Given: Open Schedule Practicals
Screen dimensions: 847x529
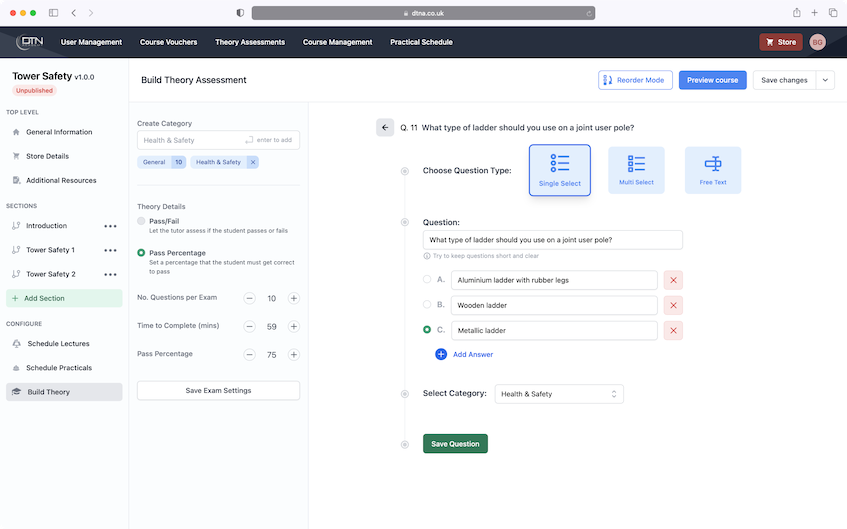Looking at the screenshot, I should (x=64, y=368).
